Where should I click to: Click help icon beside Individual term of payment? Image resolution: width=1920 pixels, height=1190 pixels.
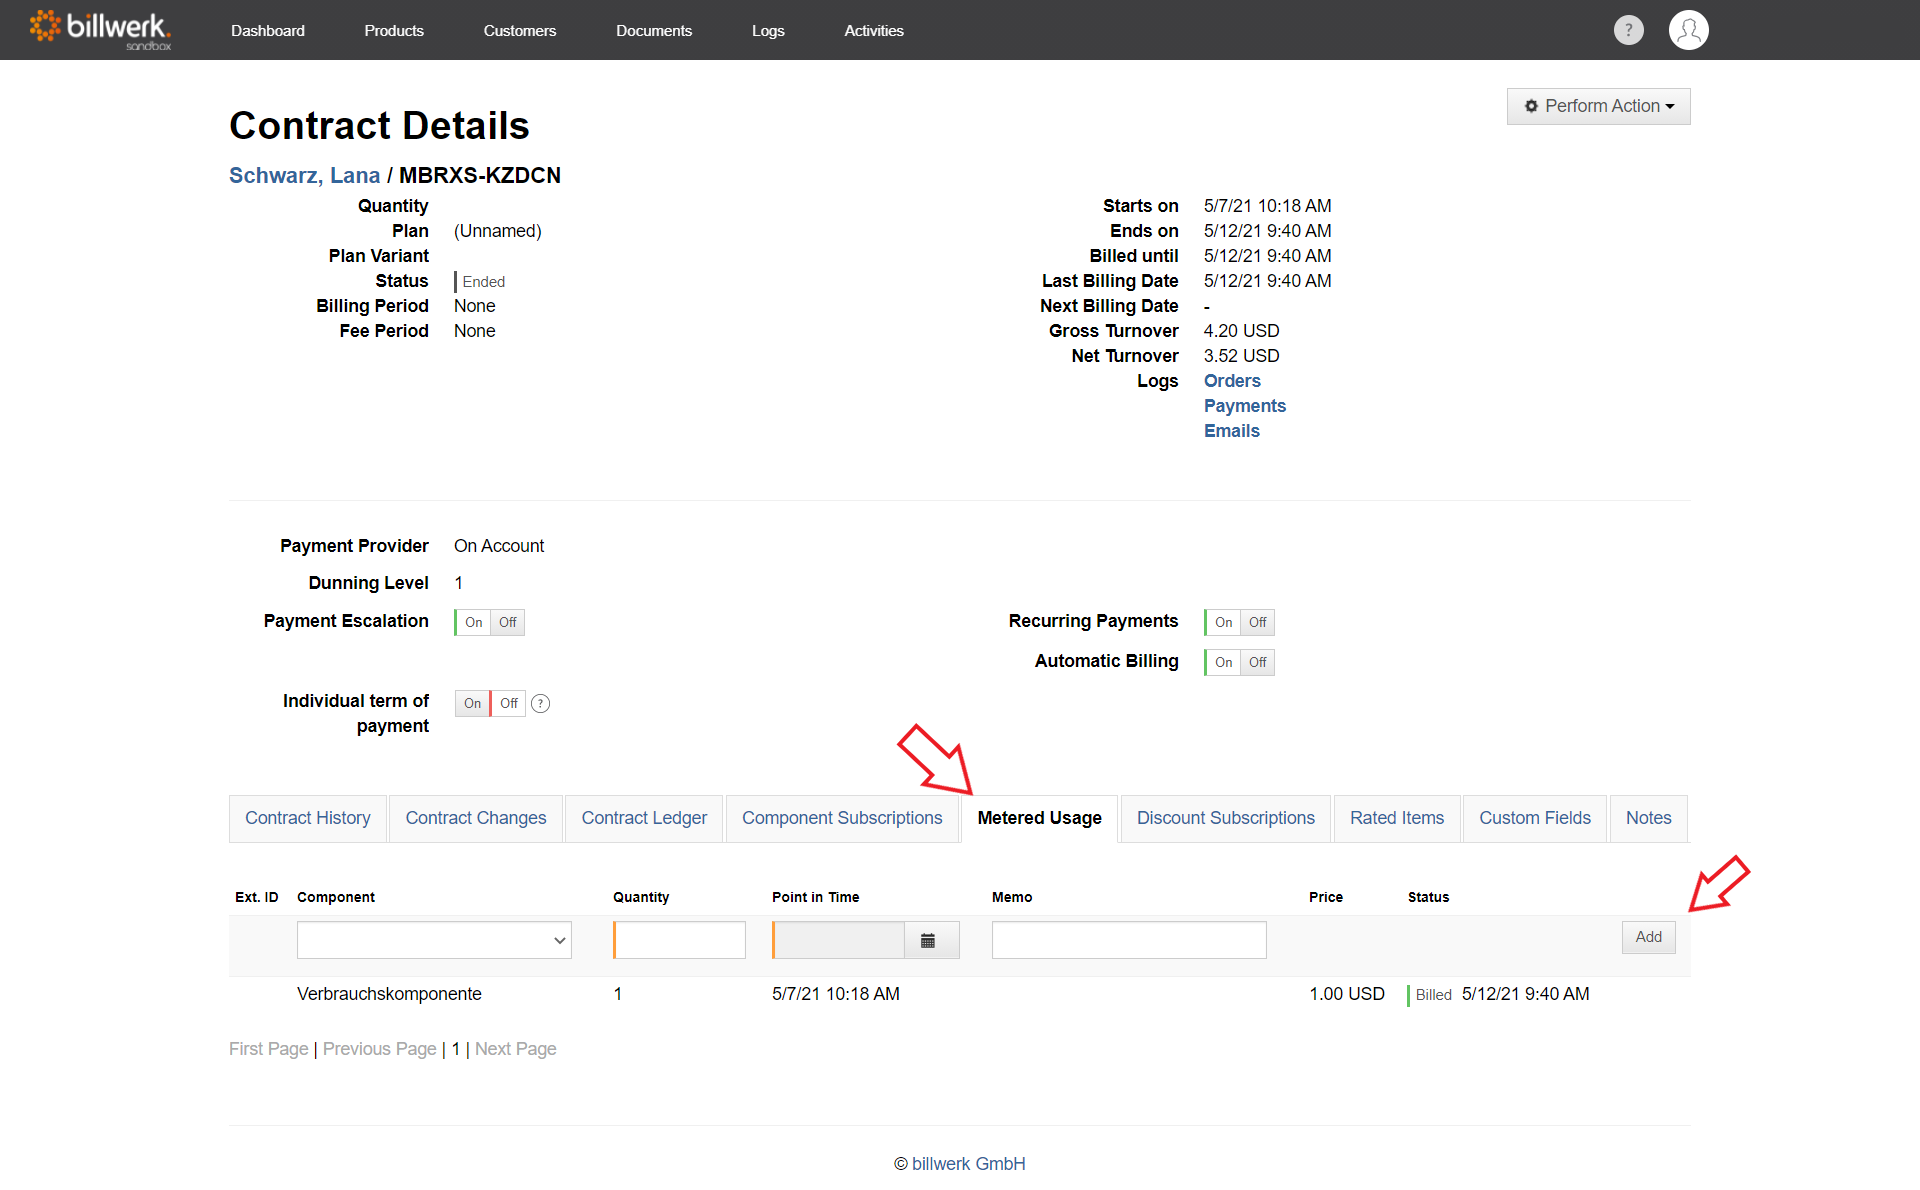(x=541, y=703)
